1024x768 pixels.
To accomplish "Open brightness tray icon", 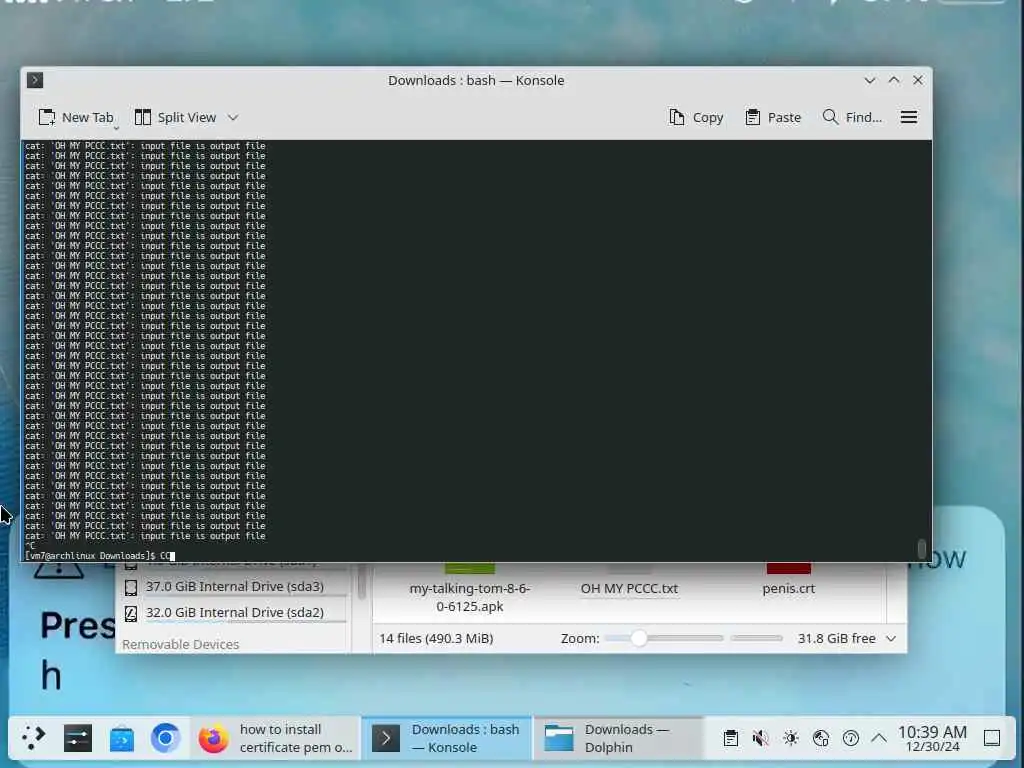I will coord(791,739).
